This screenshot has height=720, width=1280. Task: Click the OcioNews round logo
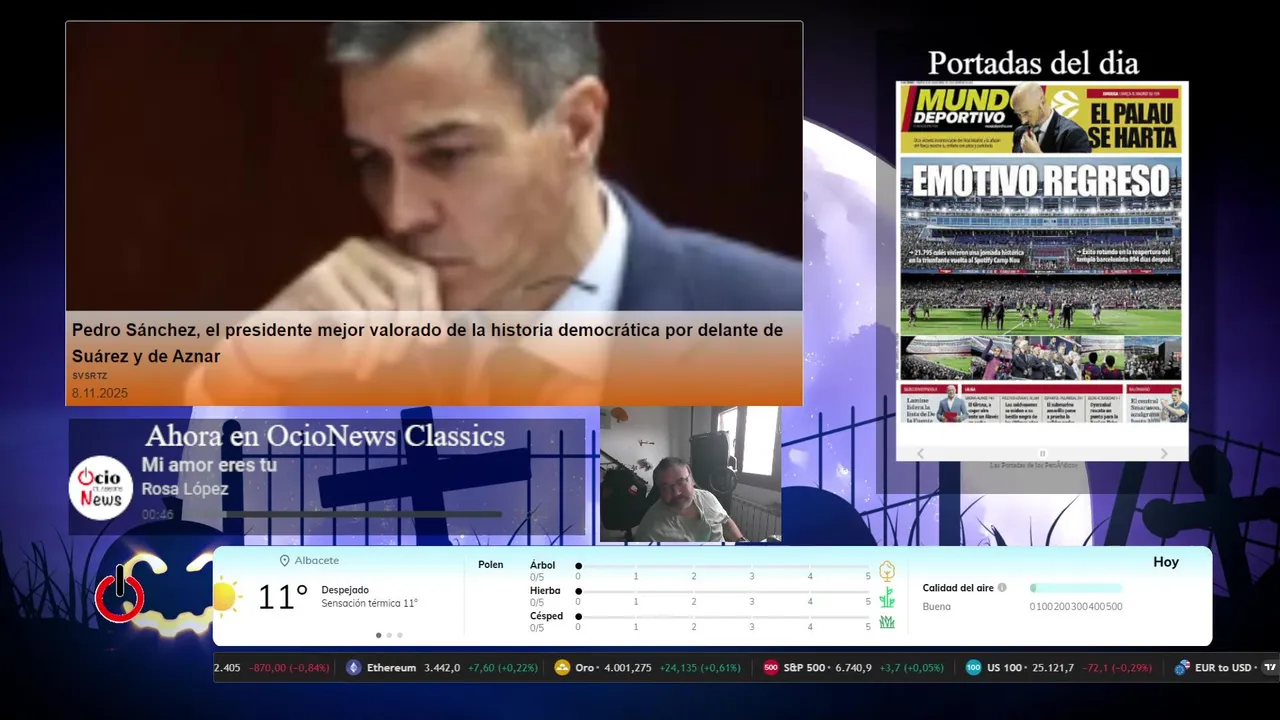pyautogui.click(x=101, y=487)
